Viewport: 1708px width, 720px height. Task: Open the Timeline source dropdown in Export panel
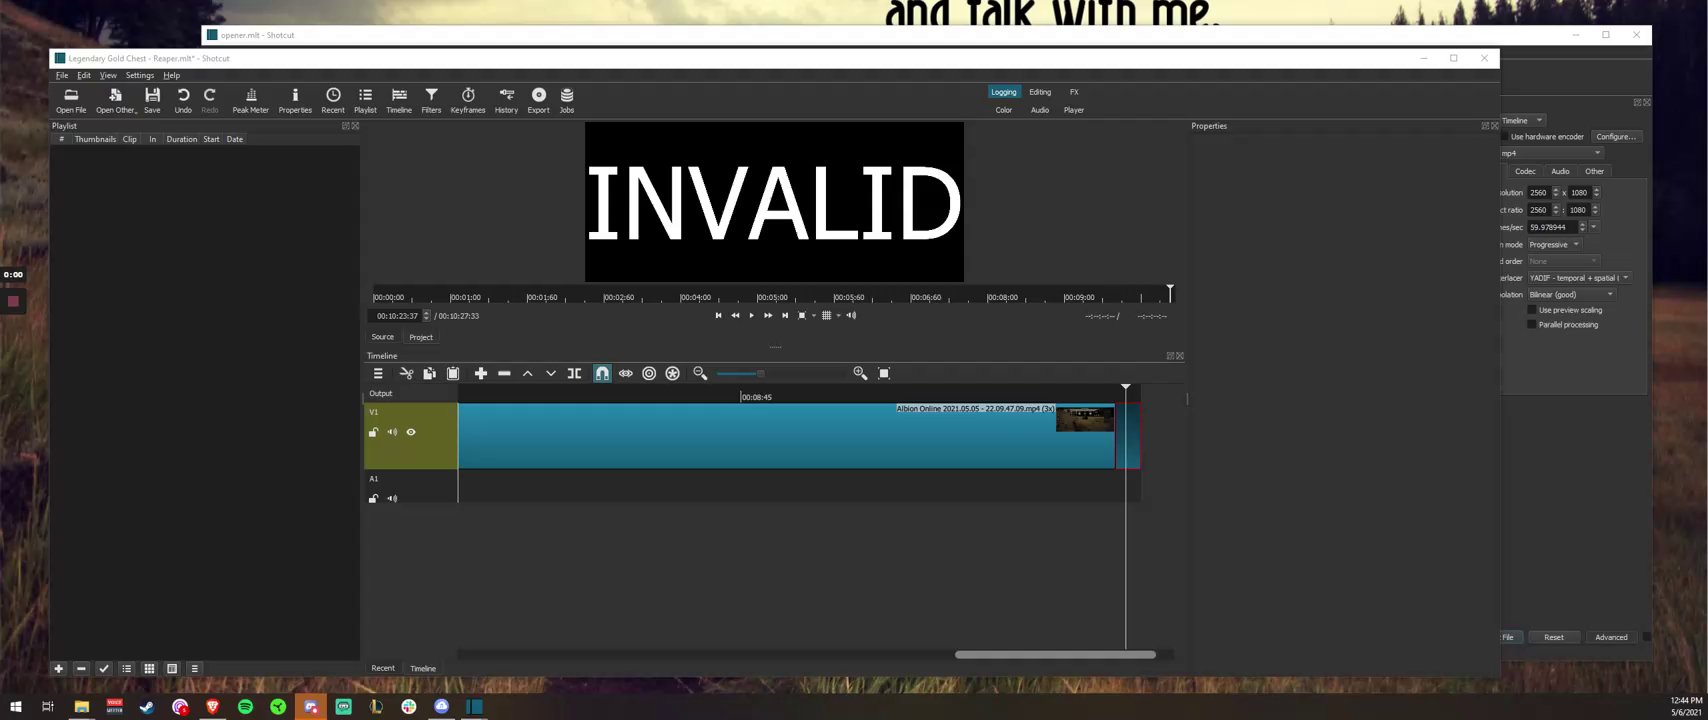[x=1522, y=121]
